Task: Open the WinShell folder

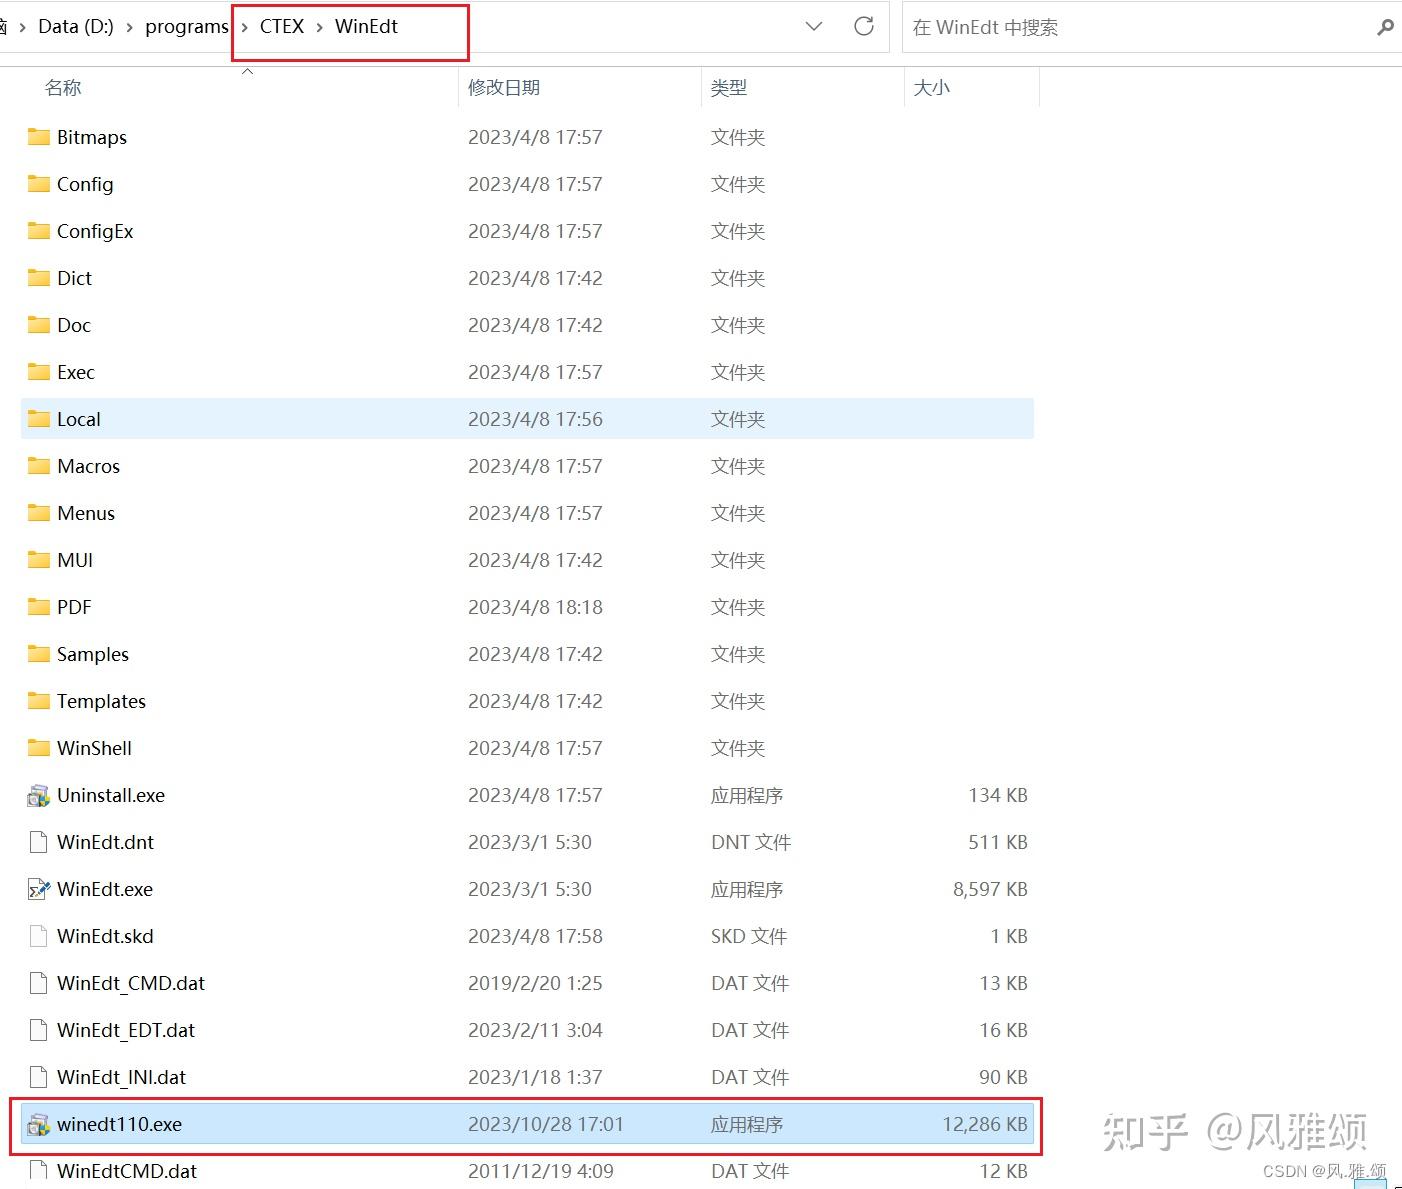Action: tap(94, 748)
